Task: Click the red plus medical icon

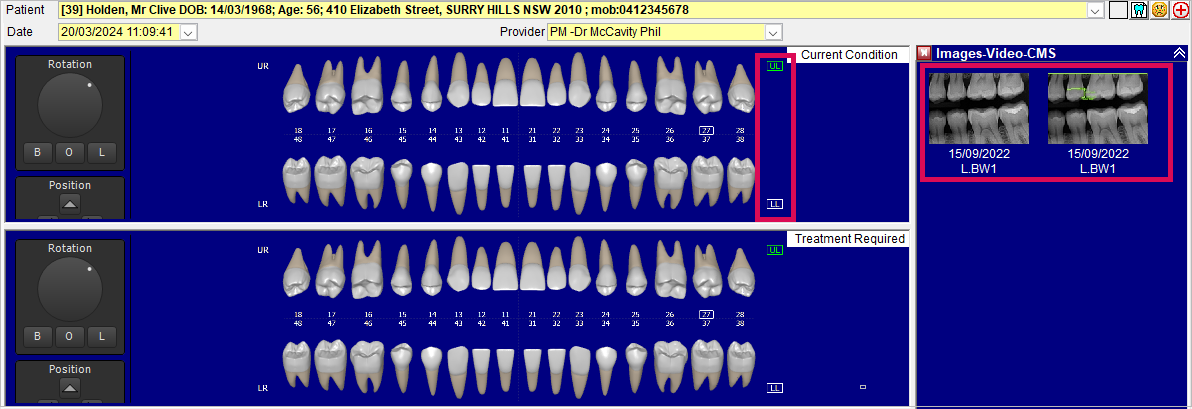Action: pos(1180,10)
